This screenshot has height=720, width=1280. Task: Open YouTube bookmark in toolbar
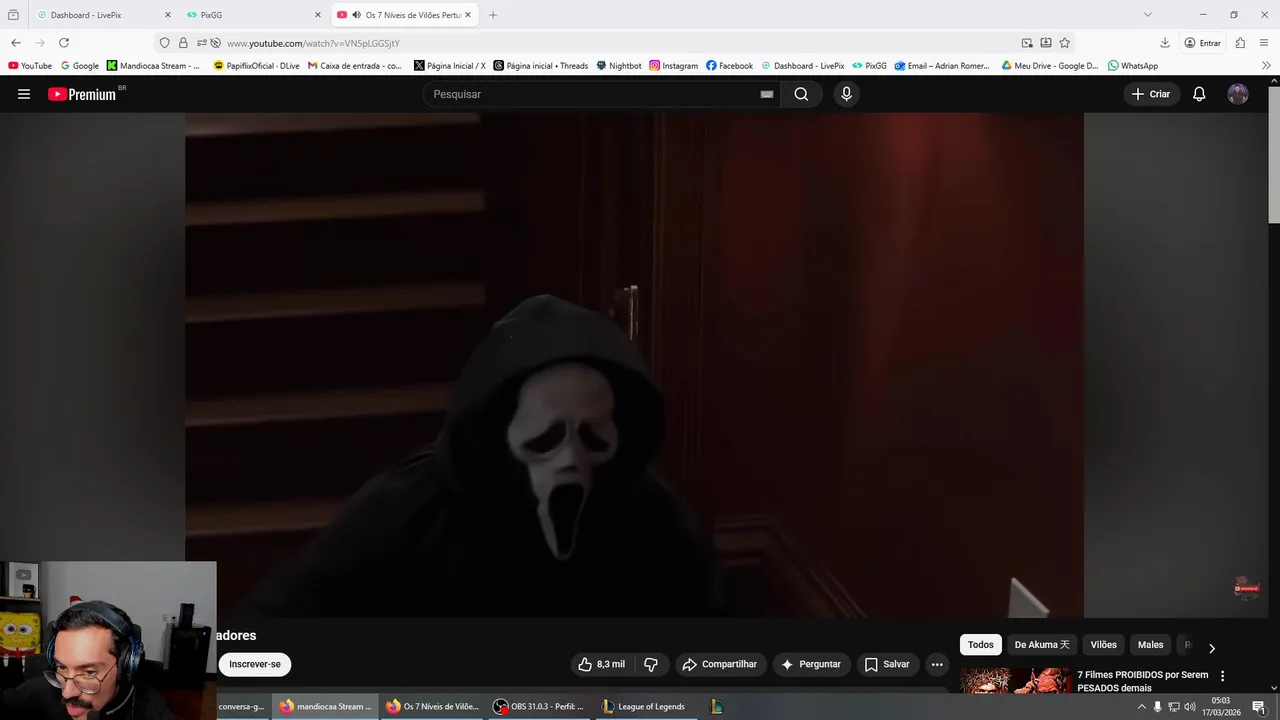point(30,66)
